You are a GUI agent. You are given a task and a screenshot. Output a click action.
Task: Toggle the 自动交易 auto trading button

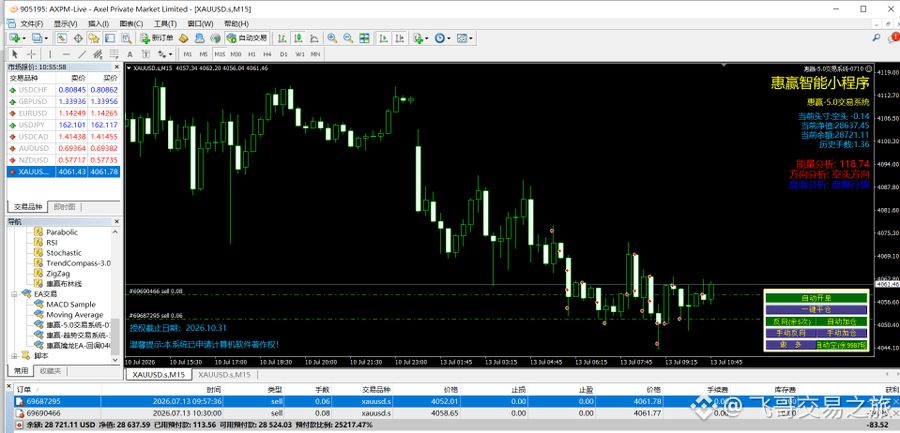(x=247, y=38)
